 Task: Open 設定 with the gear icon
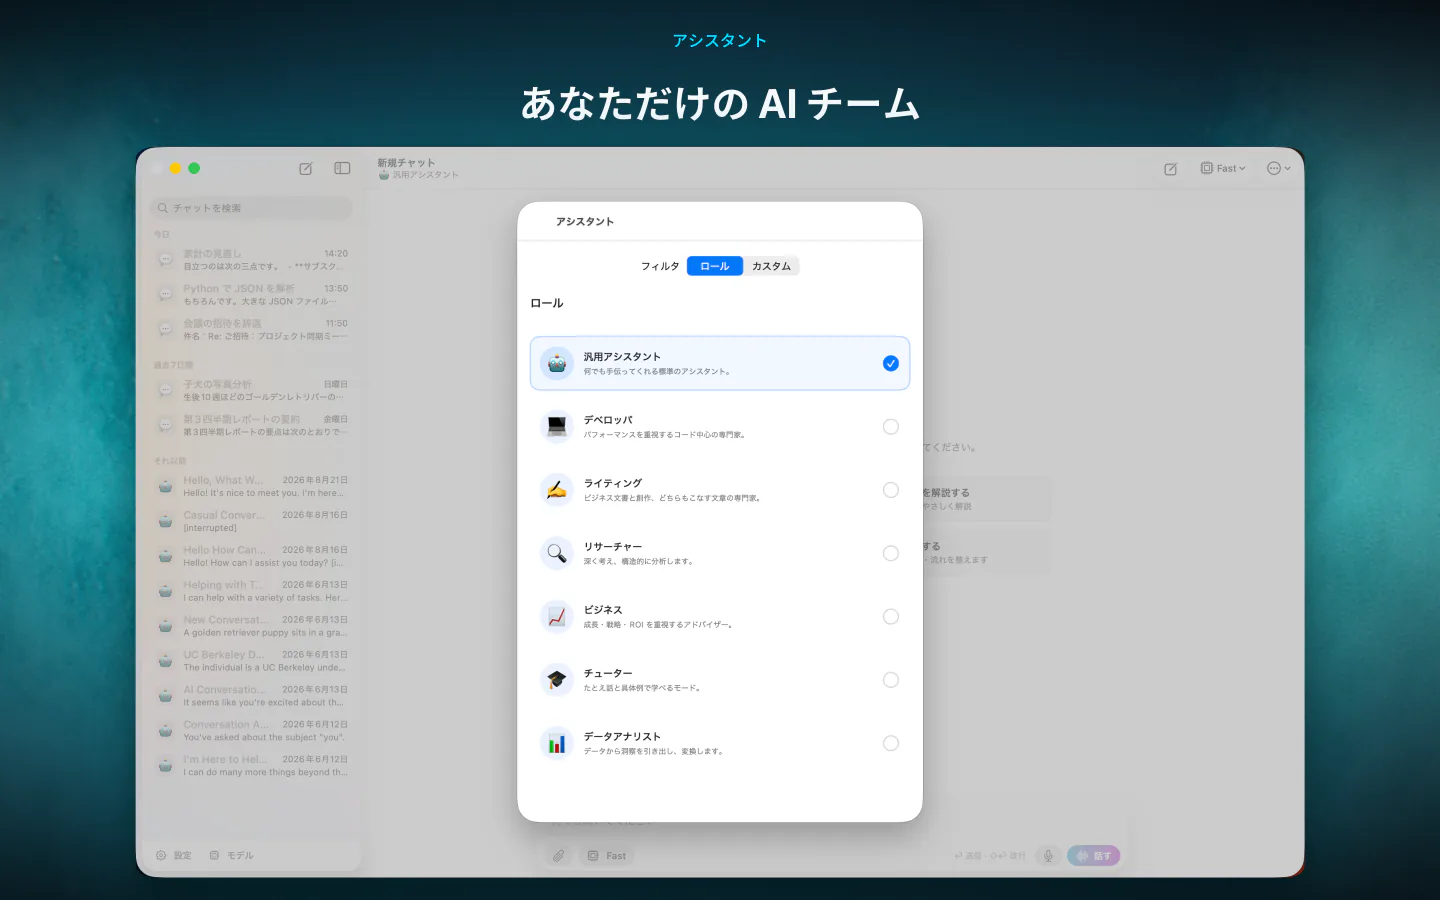(173, 856)
